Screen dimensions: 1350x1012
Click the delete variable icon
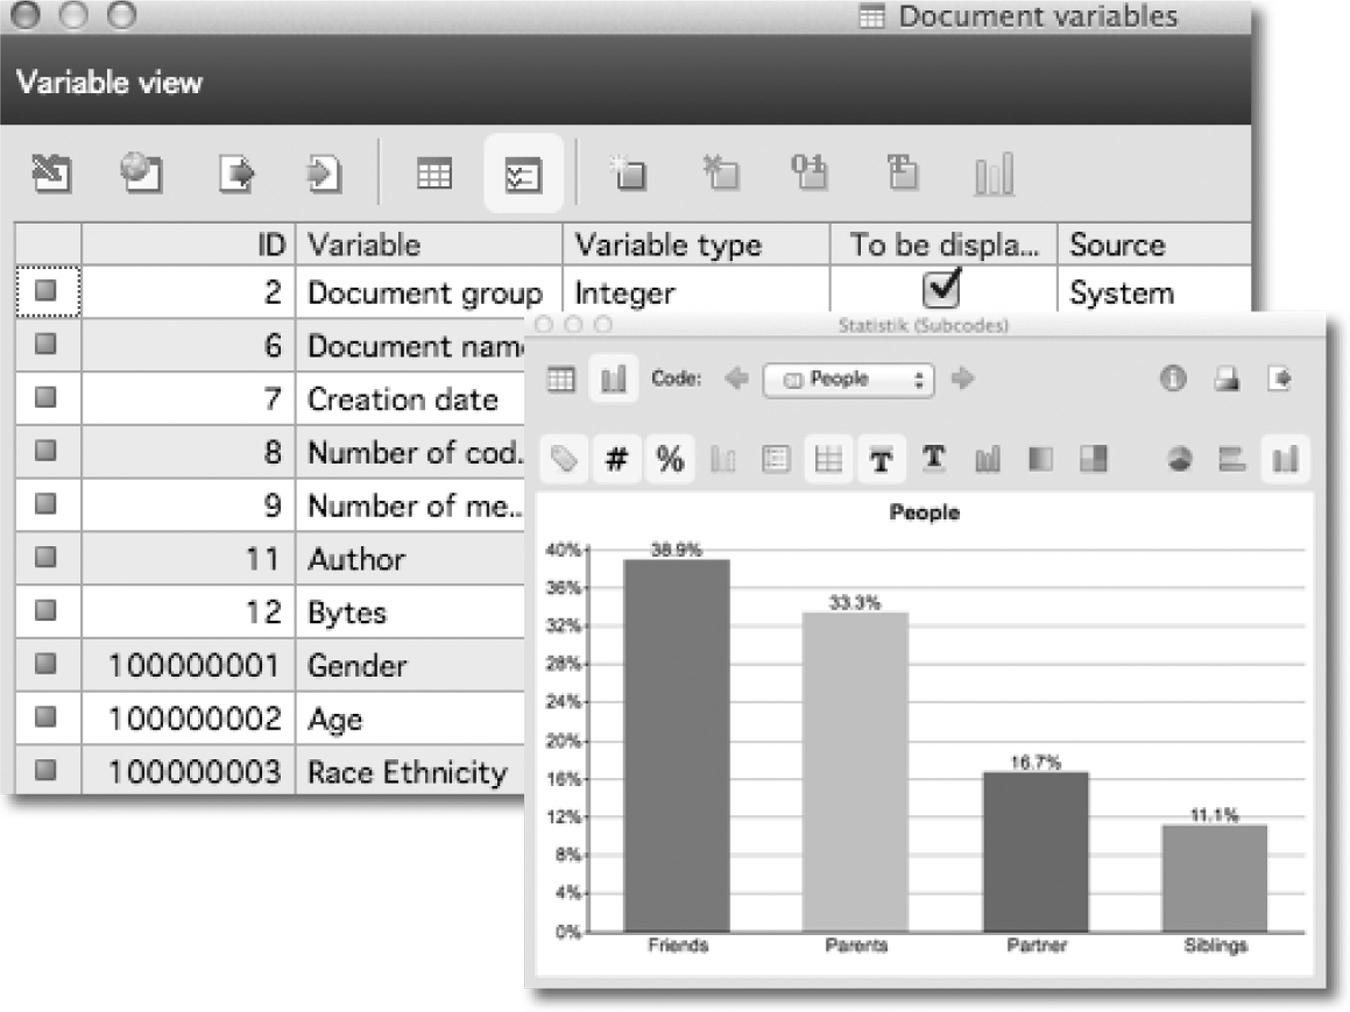click(721, 172)
